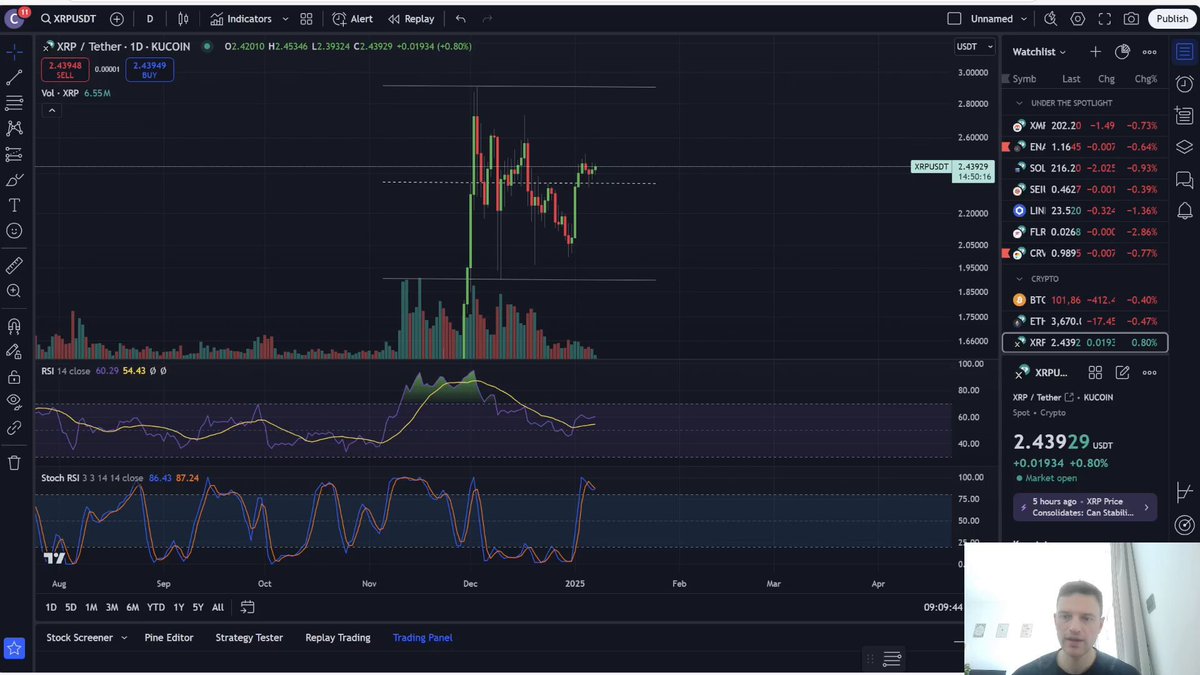
Task: Collapse the indicator legend arrow under Vol
Action: coord(51,110)
